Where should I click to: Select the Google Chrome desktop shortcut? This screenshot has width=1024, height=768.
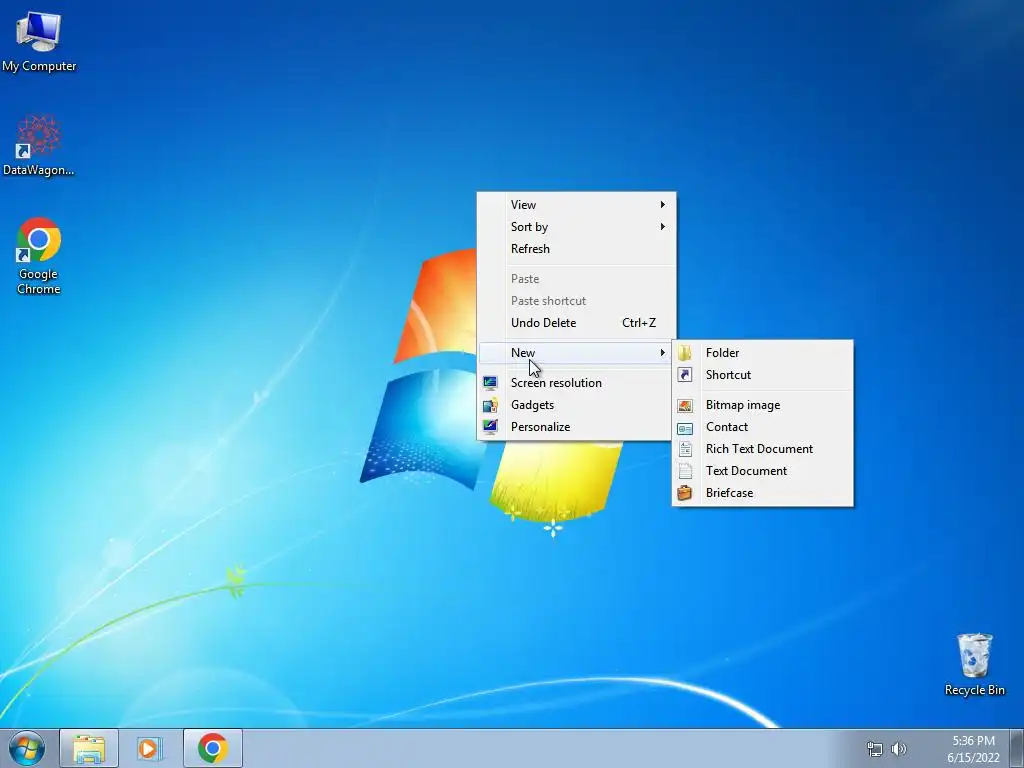click(39, 255)
